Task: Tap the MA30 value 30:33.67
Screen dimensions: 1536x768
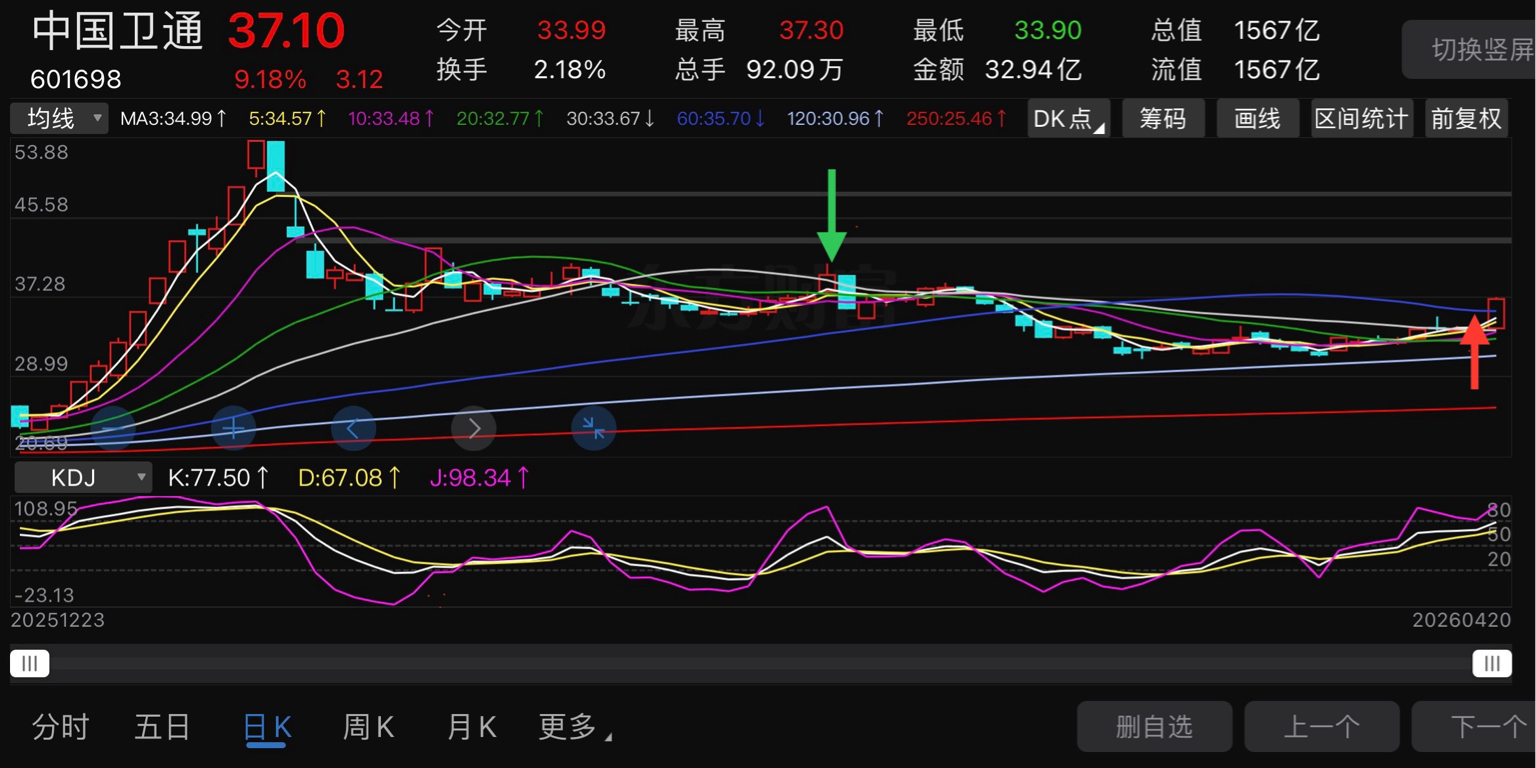Action: click(610, 119)
